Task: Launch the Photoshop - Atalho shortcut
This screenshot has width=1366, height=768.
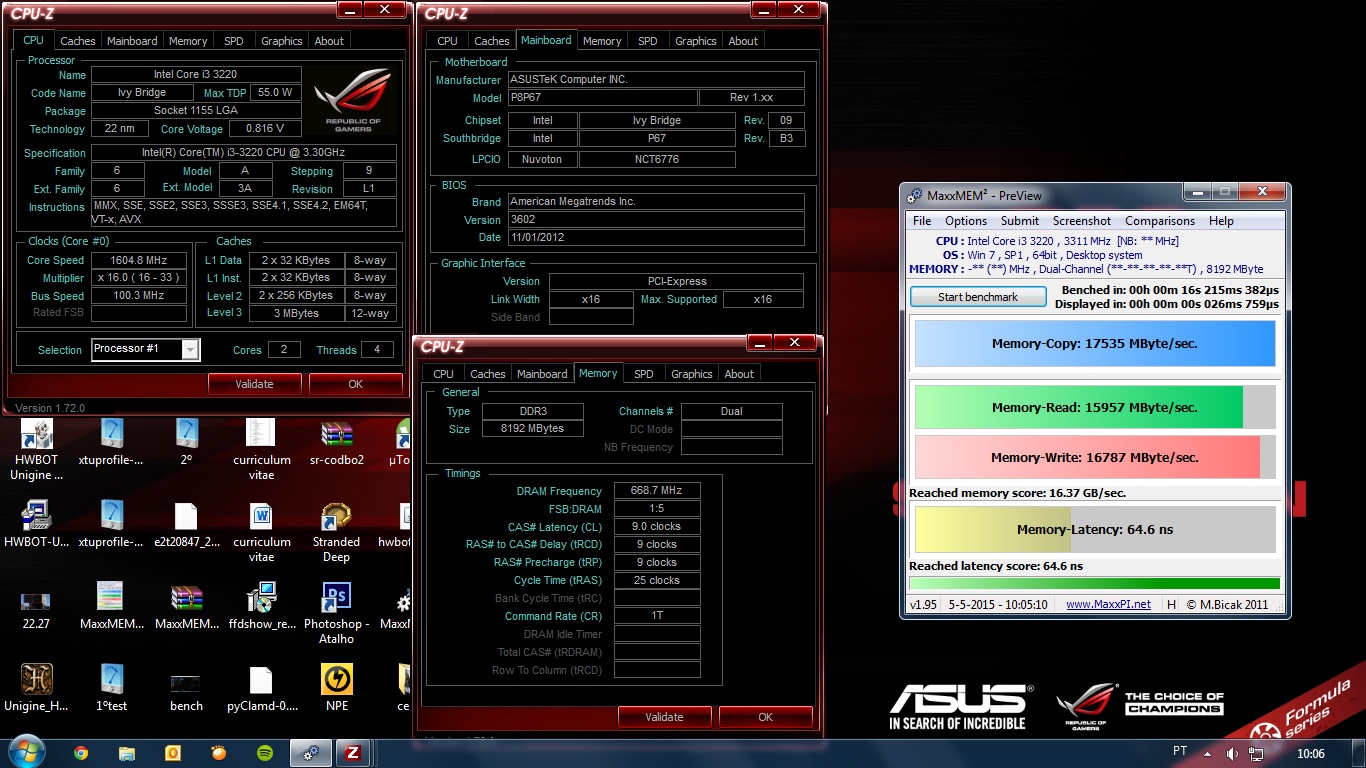Action: [336, 613]
